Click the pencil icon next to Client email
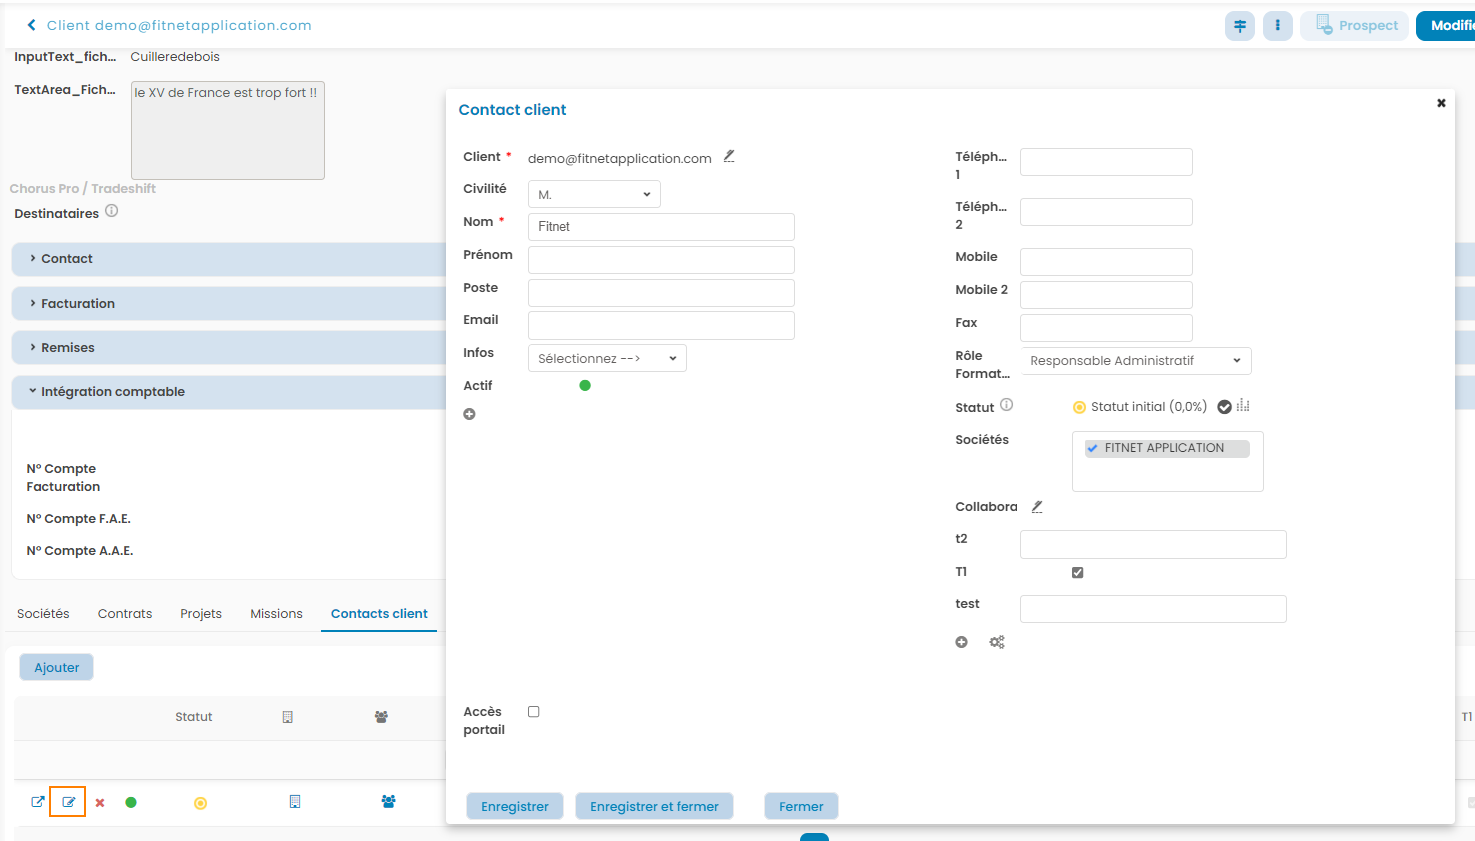Viewport: 1475px width, 841px height. tap(729, 156)
